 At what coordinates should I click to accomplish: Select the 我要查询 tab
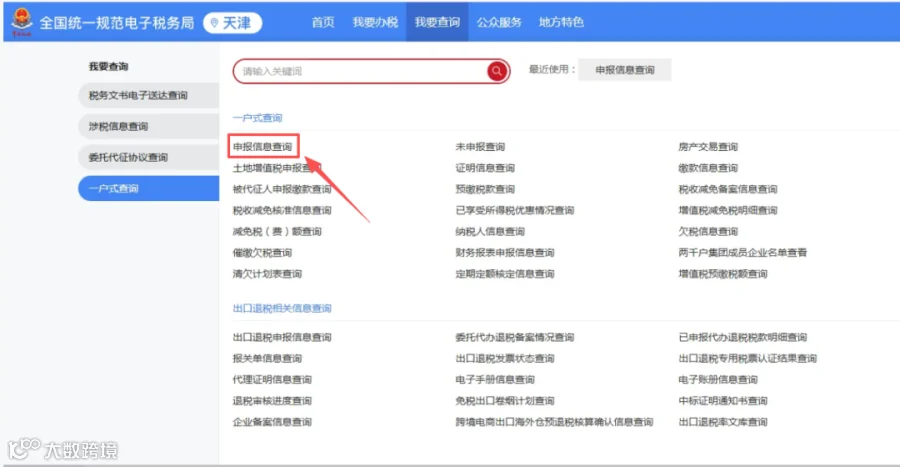(437, 22)
